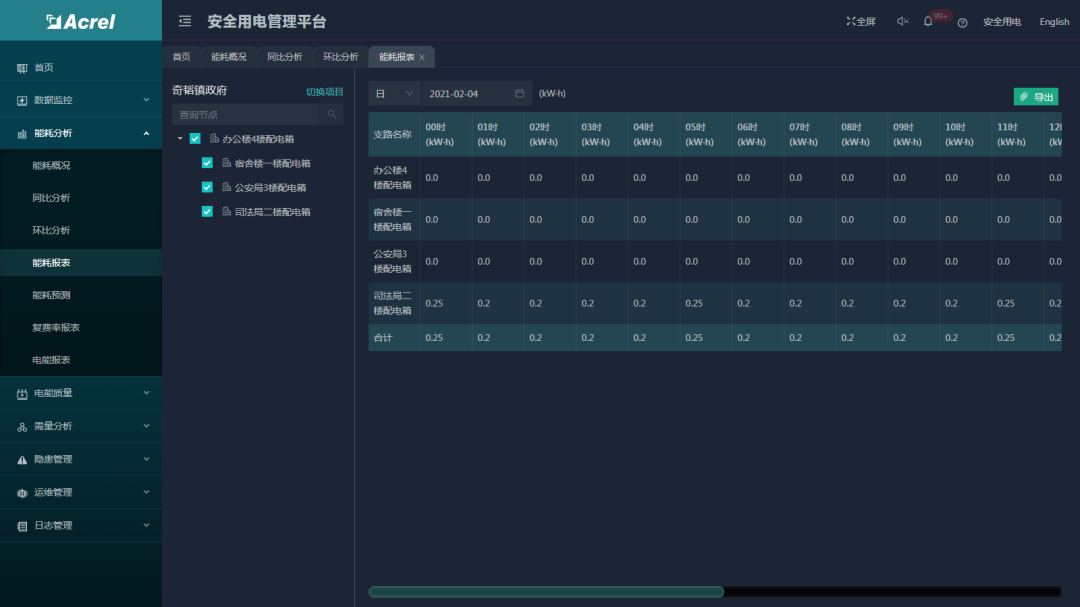This screenshot has height=607, width=1080.
Task: Click the muted speaker icon in header
Action: coord(902,21)
